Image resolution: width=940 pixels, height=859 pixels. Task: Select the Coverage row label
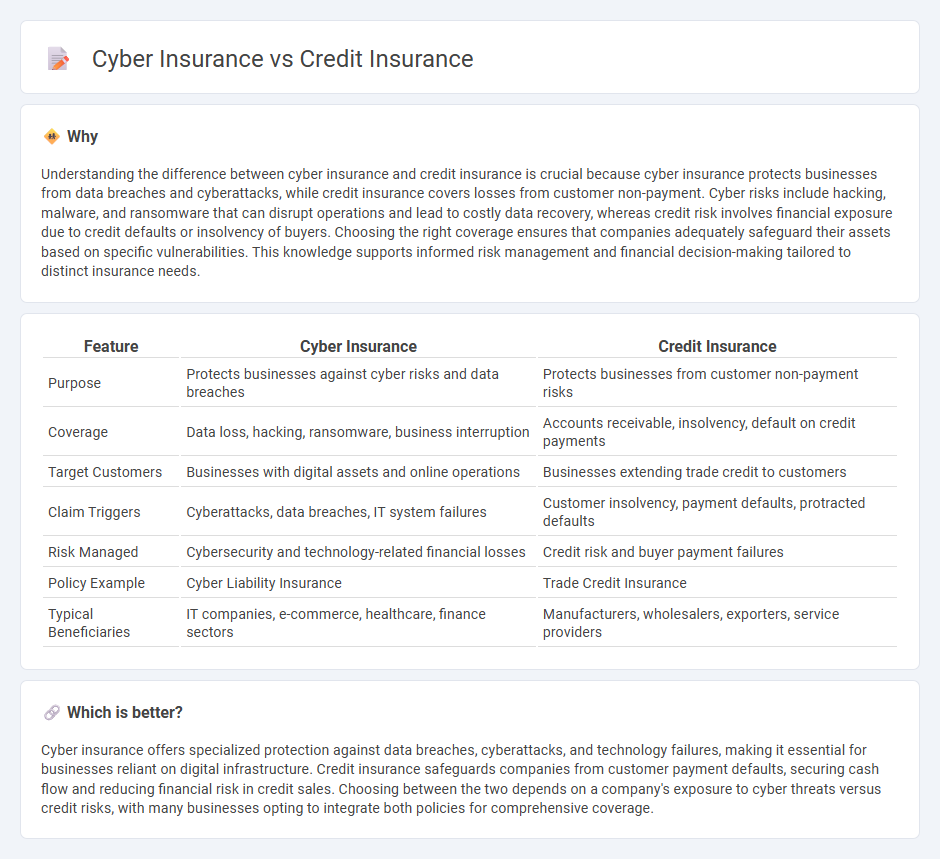(x=78, y=432)
